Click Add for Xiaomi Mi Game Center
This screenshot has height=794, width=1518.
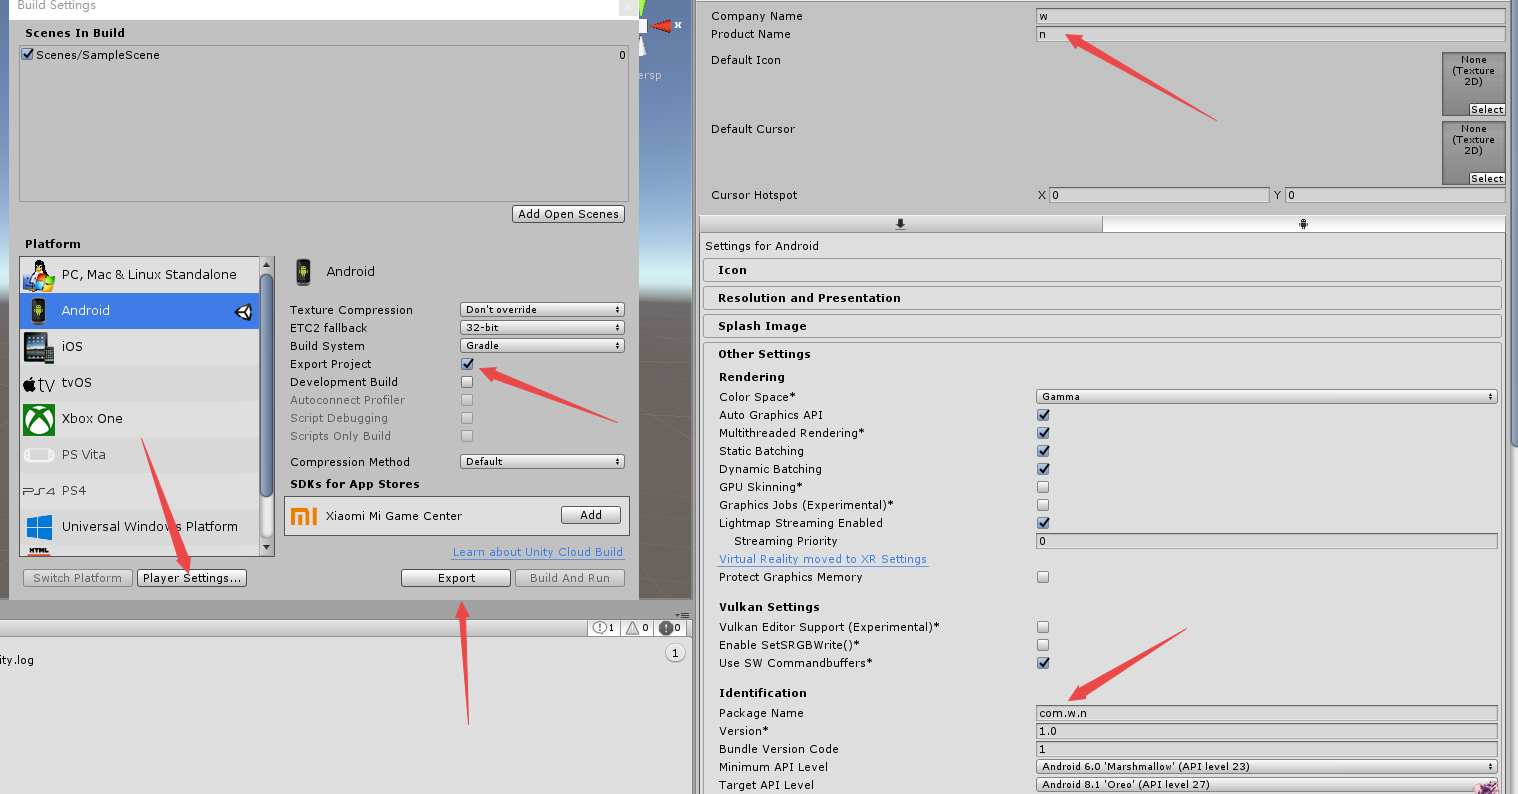click(x=591, y=515)
